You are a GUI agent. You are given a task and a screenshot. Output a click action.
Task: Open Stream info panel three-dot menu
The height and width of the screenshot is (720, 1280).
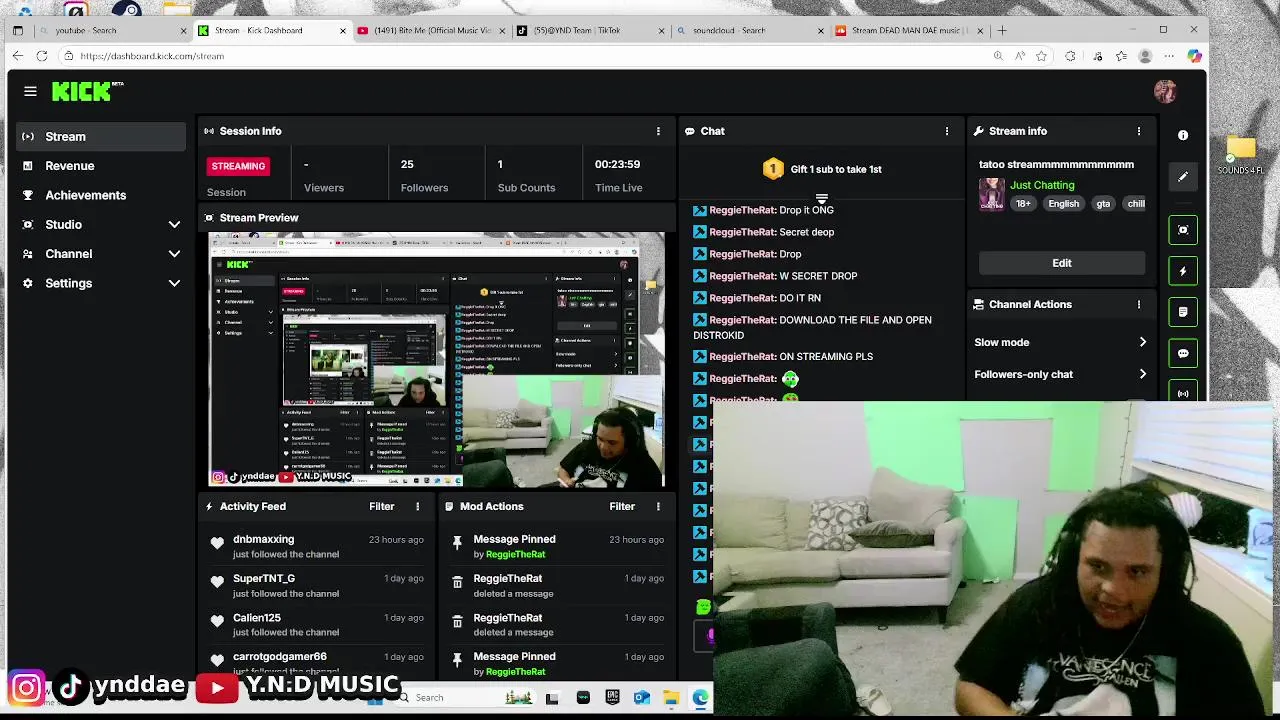(x=1138, y=131)
